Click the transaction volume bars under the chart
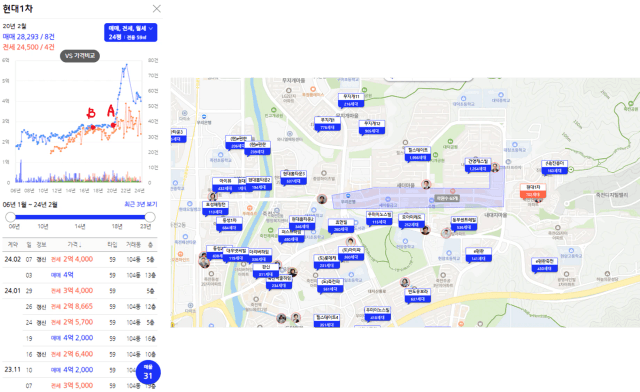Viewport: 640px width, 392px height. coord(79,177)
